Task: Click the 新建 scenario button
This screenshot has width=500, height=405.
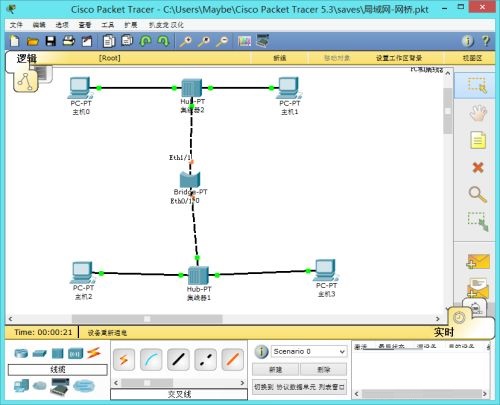Action: (275, 370)
